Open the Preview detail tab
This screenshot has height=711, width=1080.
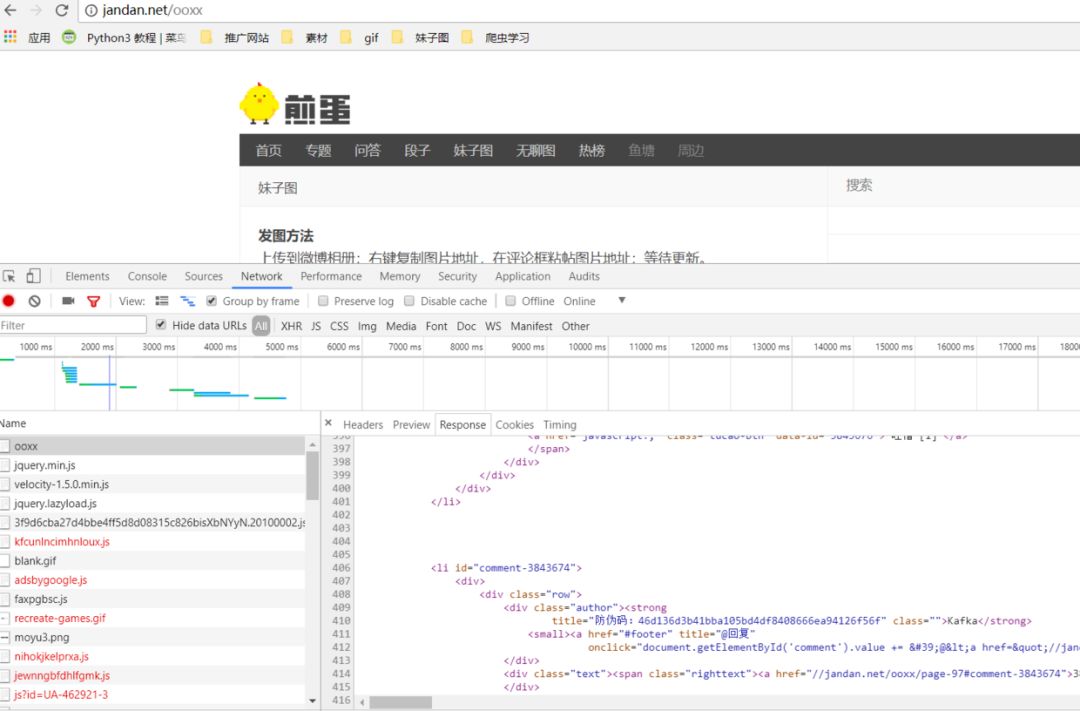tap(411, 425)
